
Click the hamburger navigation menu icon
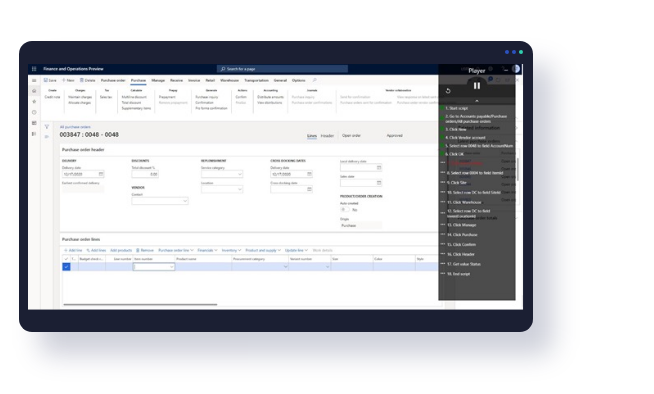34,80
